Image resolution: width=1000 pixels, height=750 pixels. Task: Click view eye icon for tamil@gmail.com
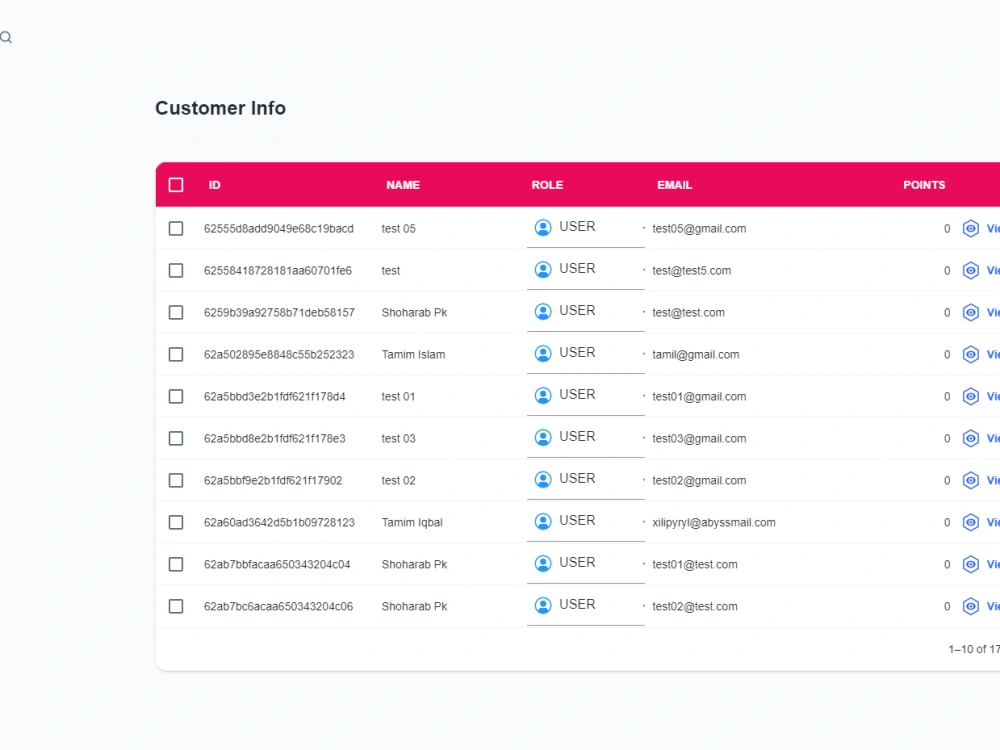coord(971,355)
